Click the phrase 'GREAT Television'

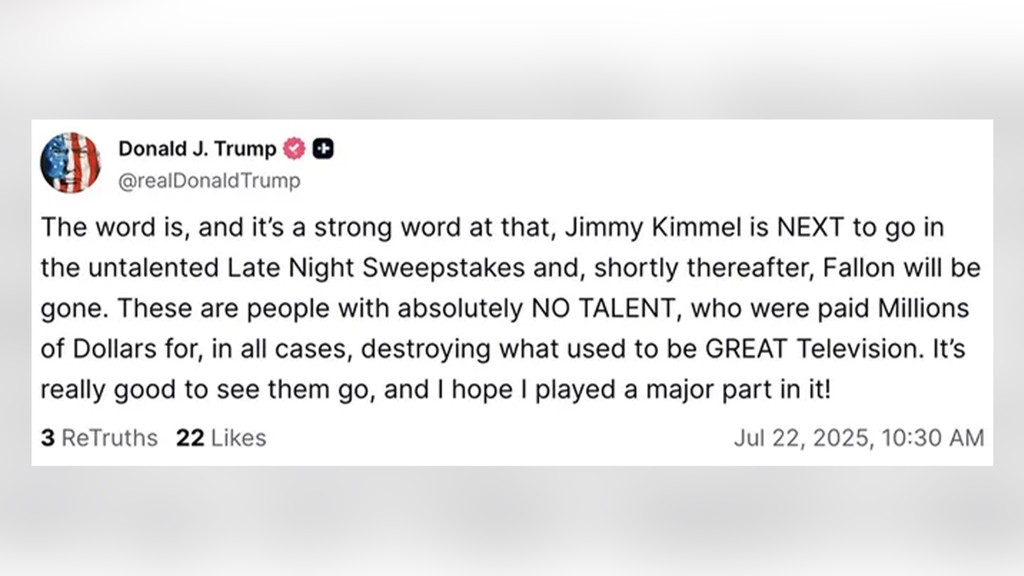(811, 349)
